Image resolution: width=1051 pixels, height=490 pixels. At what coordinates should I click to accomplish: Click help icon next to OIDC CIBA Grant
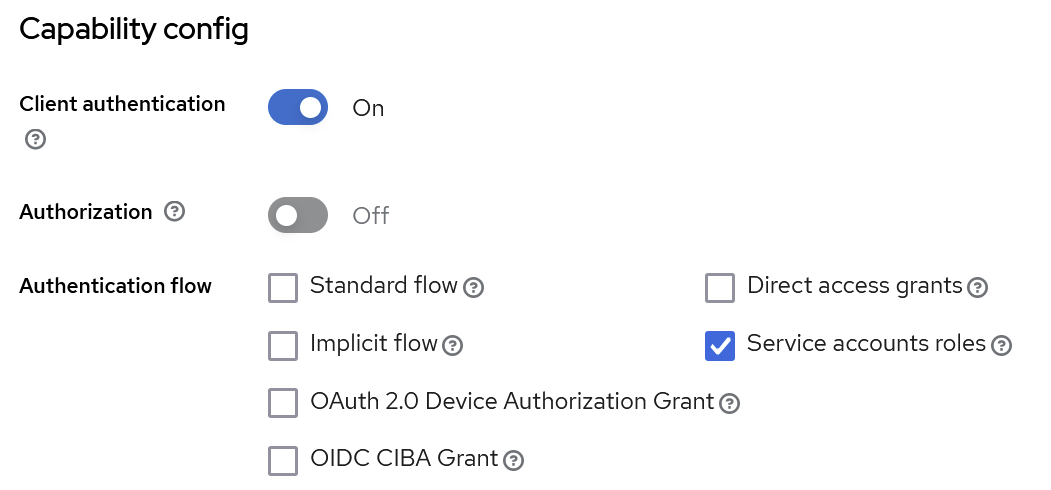click(514, 460)
